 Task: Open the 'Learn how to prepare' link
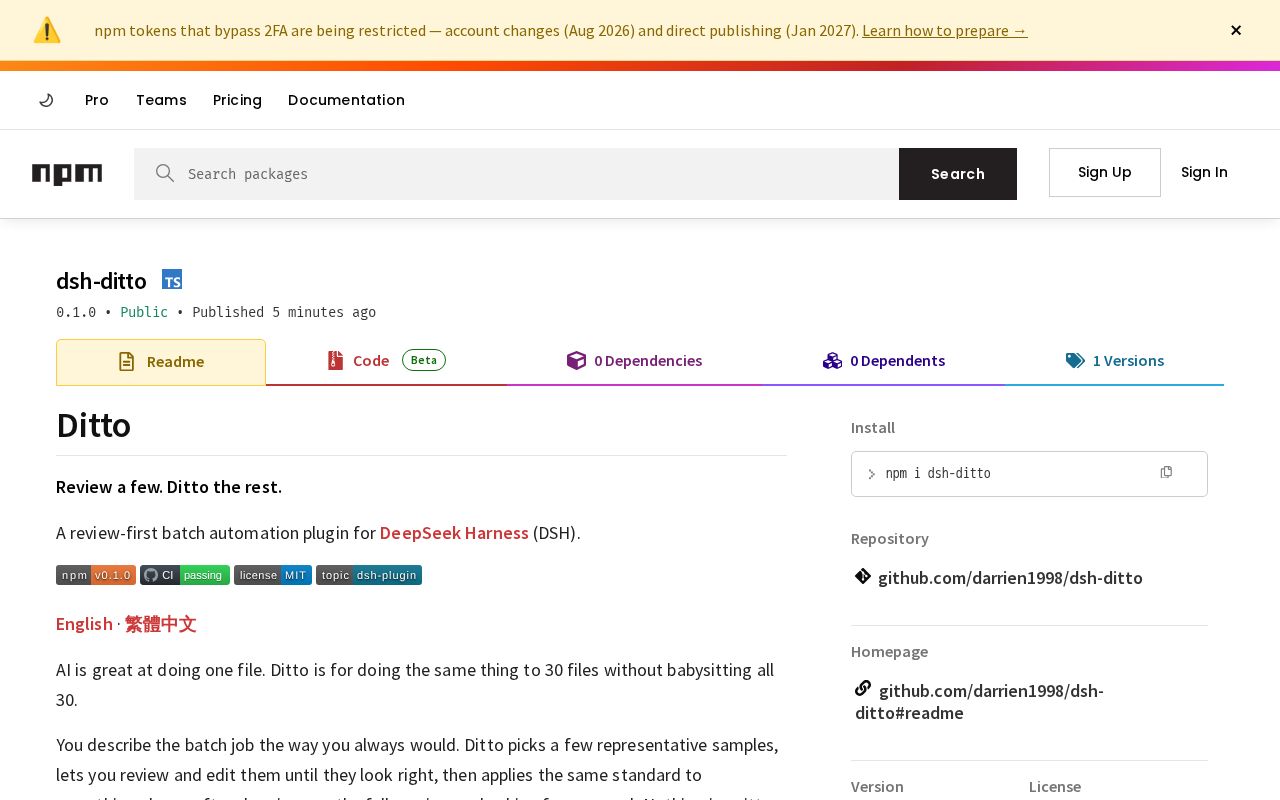(x=944, y=30)
